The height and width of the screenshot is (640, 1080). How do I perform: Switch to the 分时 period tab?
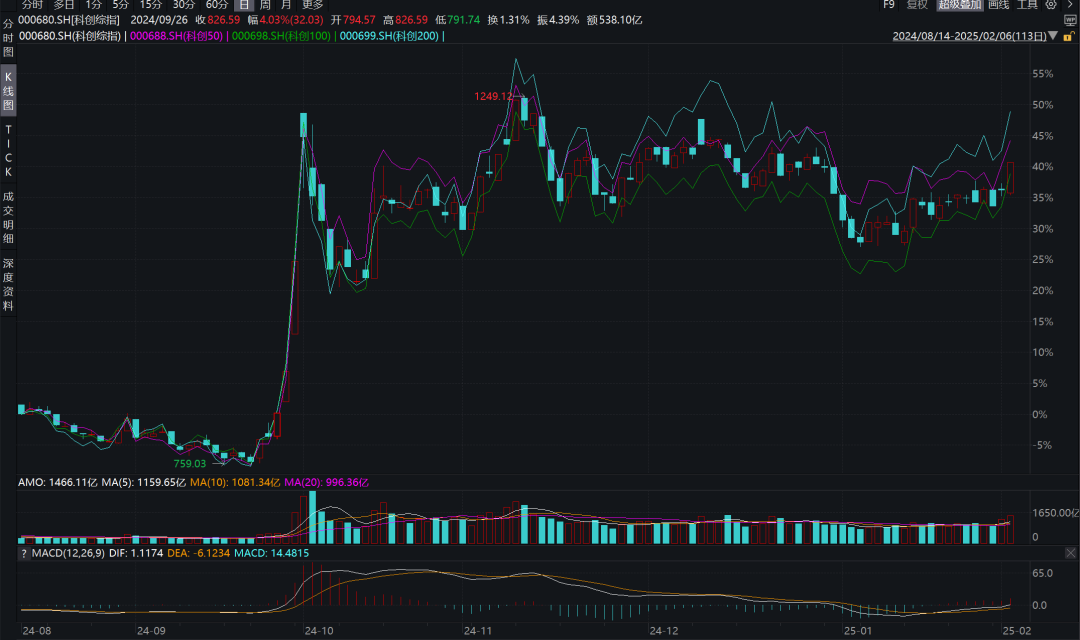tap(32, 5)
